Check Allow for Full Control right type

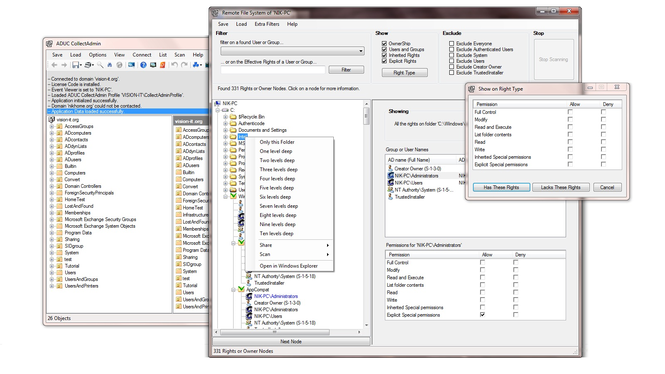tap(570, 112)
